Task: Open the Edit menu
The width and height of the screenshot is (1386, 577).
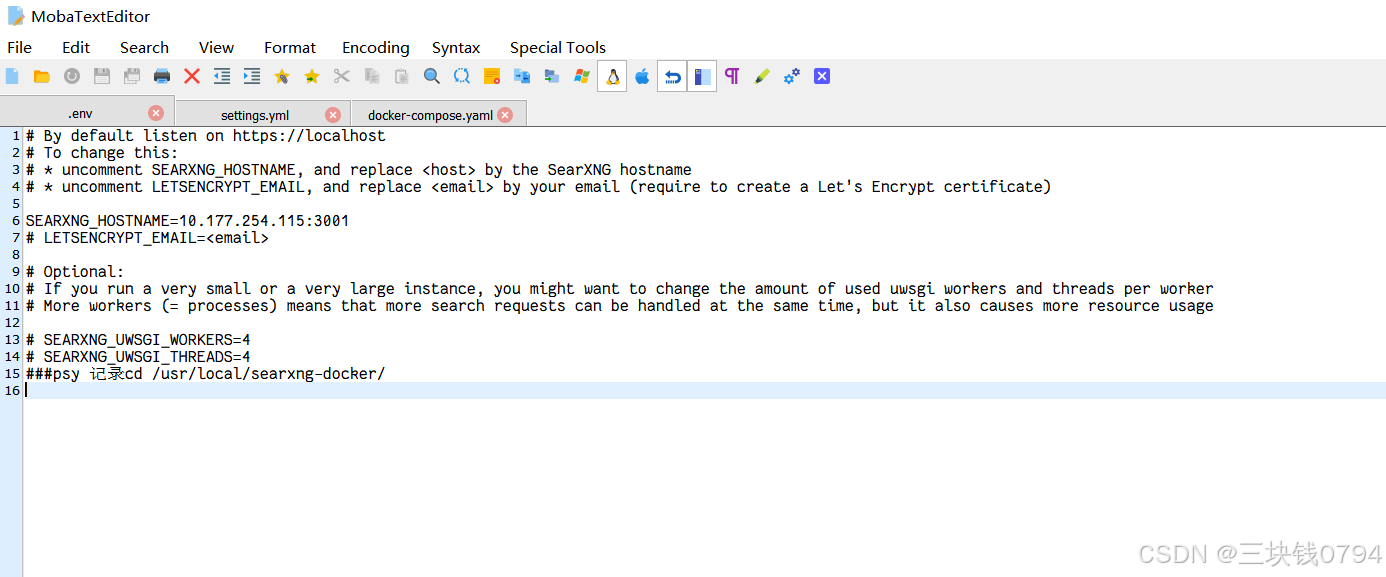Action: [x=76, y=47]
